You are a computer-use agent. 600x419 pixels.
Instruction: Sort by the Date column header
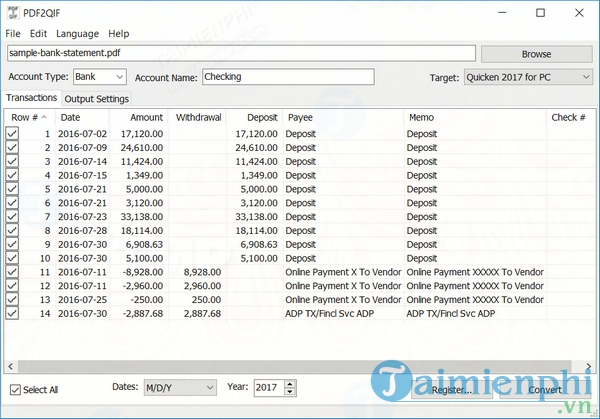[82, 117]
